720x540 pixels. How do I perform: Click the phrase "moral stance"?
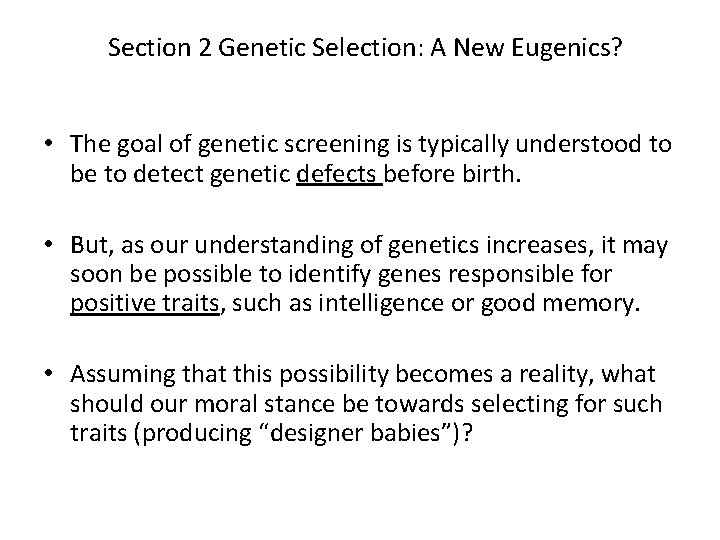tap(265, 404)
